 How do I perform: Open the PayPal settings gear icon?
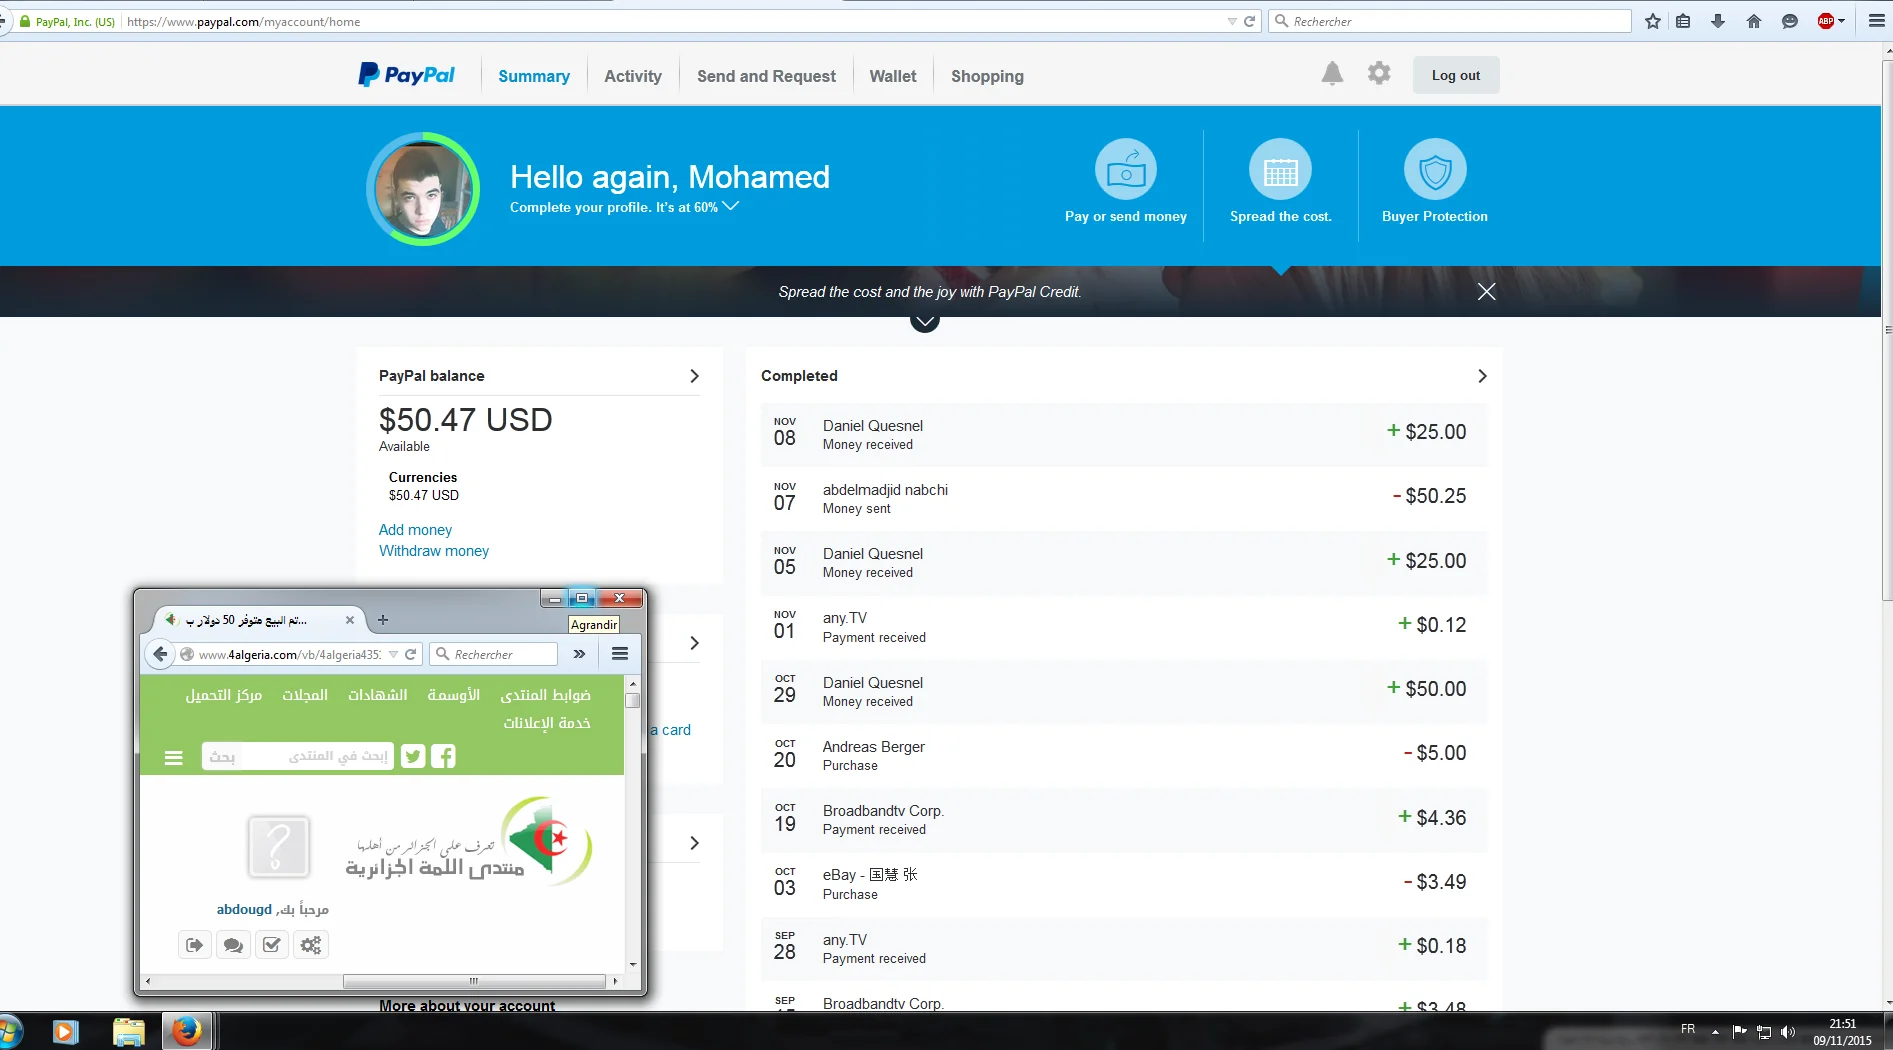[x=1379, y=74]
